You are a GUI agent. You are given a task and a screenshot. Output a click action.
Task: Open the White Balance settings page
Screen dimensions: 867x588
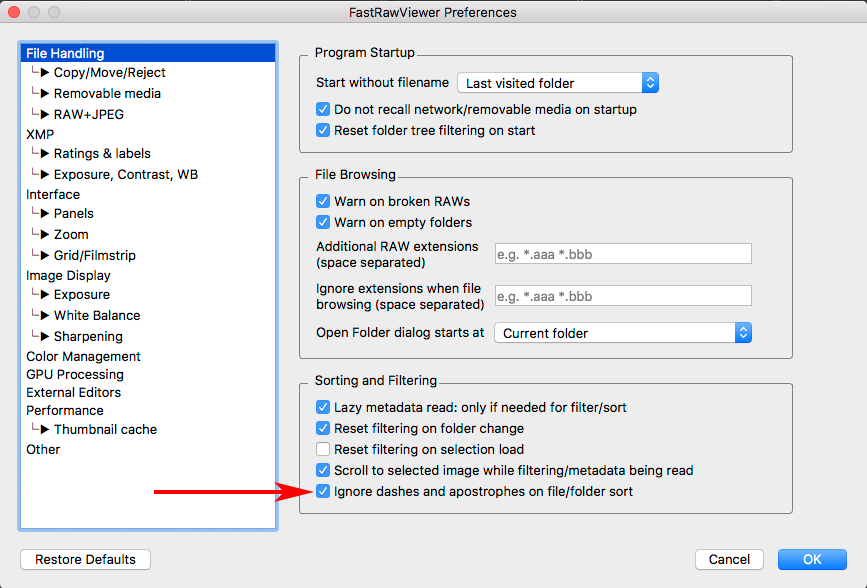[x=96, y=315]
